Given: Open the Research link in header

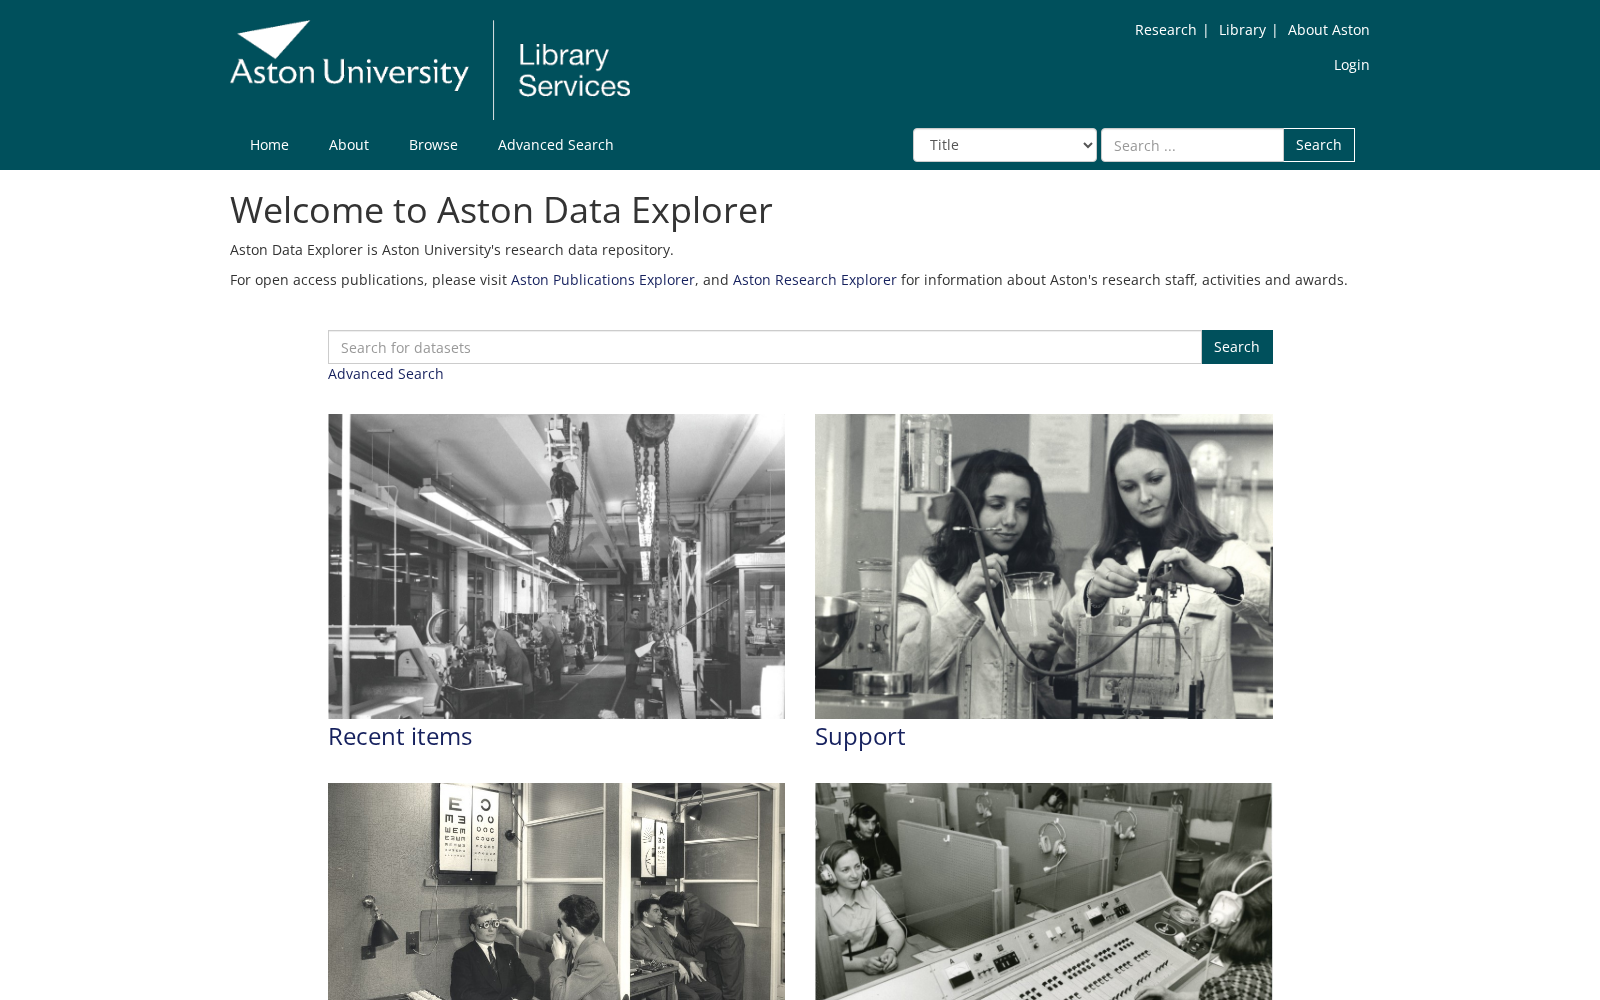Looking at the screenshot, I should [x=1165, y=30].
